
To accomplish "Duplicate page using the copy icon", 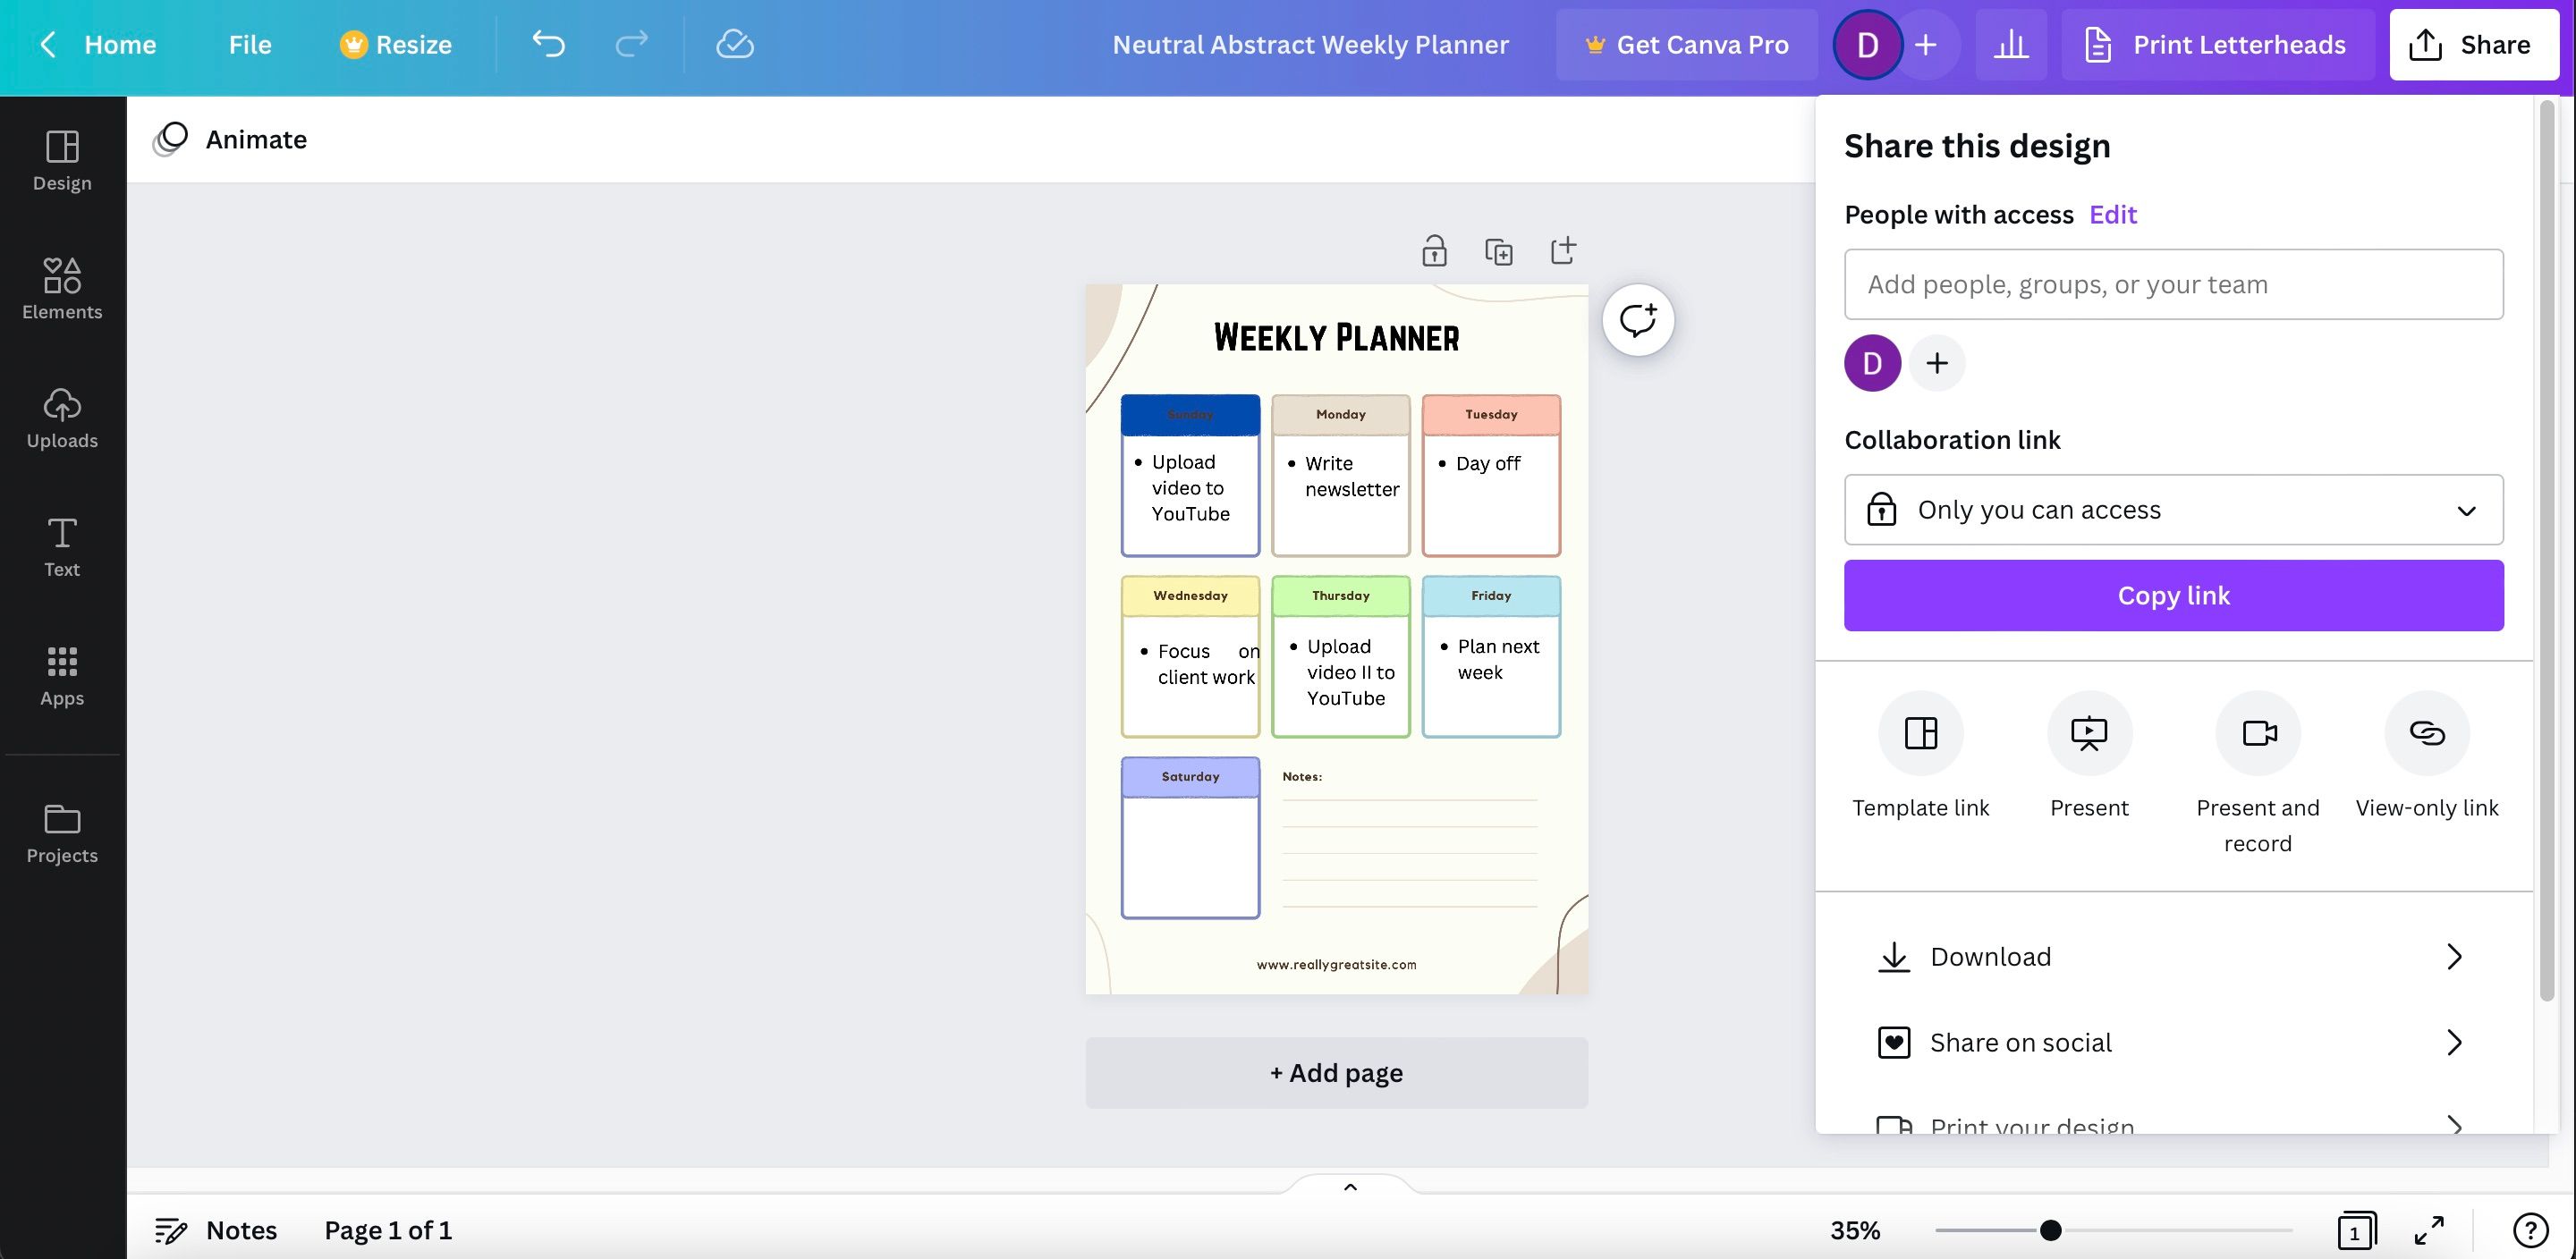I will pyautogui.click(x=1498, y=250).
